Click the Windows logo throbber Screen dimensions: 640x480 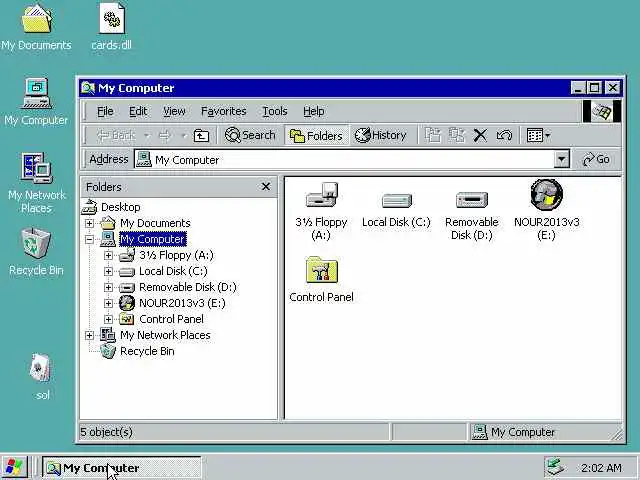(602, 111)
